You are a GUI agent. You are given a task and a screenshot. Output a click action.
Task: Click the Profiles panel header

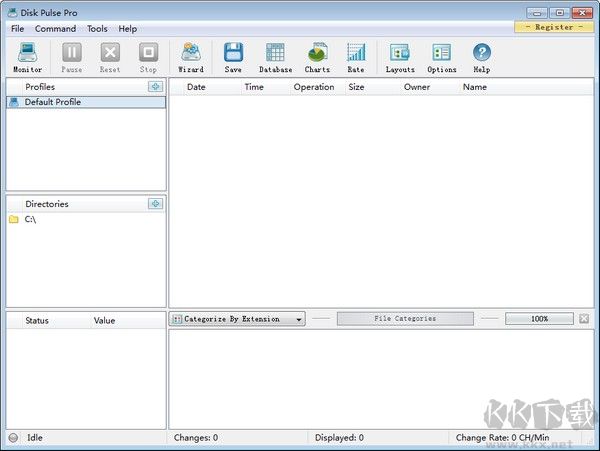(x=40, y=87)
